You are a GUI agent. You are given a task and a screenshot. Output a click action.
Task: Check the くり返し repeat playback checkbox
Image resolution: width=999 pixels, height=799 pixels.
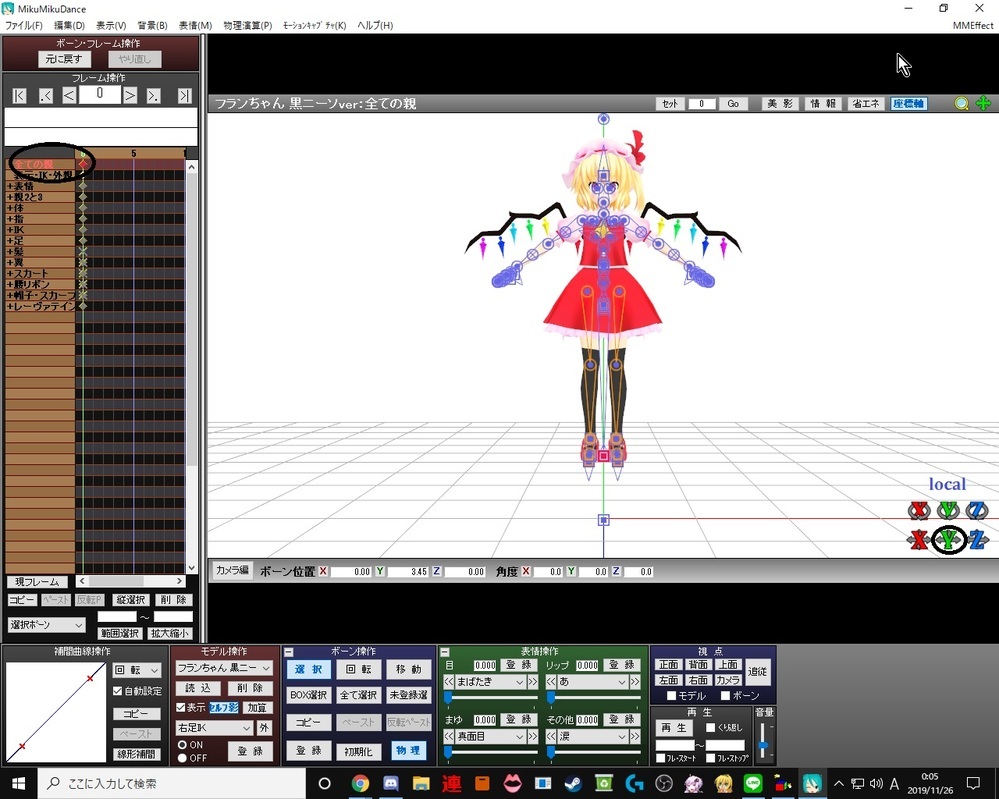(710, 727)
